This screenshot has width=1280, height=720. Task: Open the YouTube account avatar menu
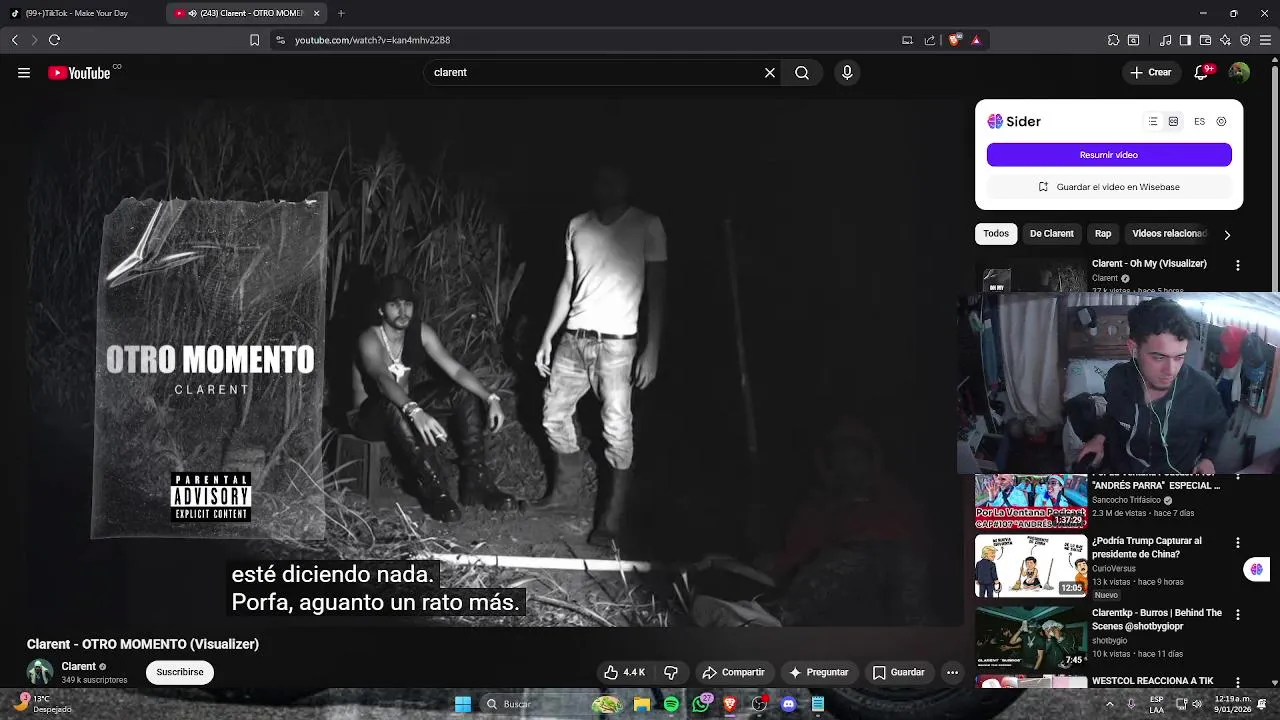tap(1239, 72)
